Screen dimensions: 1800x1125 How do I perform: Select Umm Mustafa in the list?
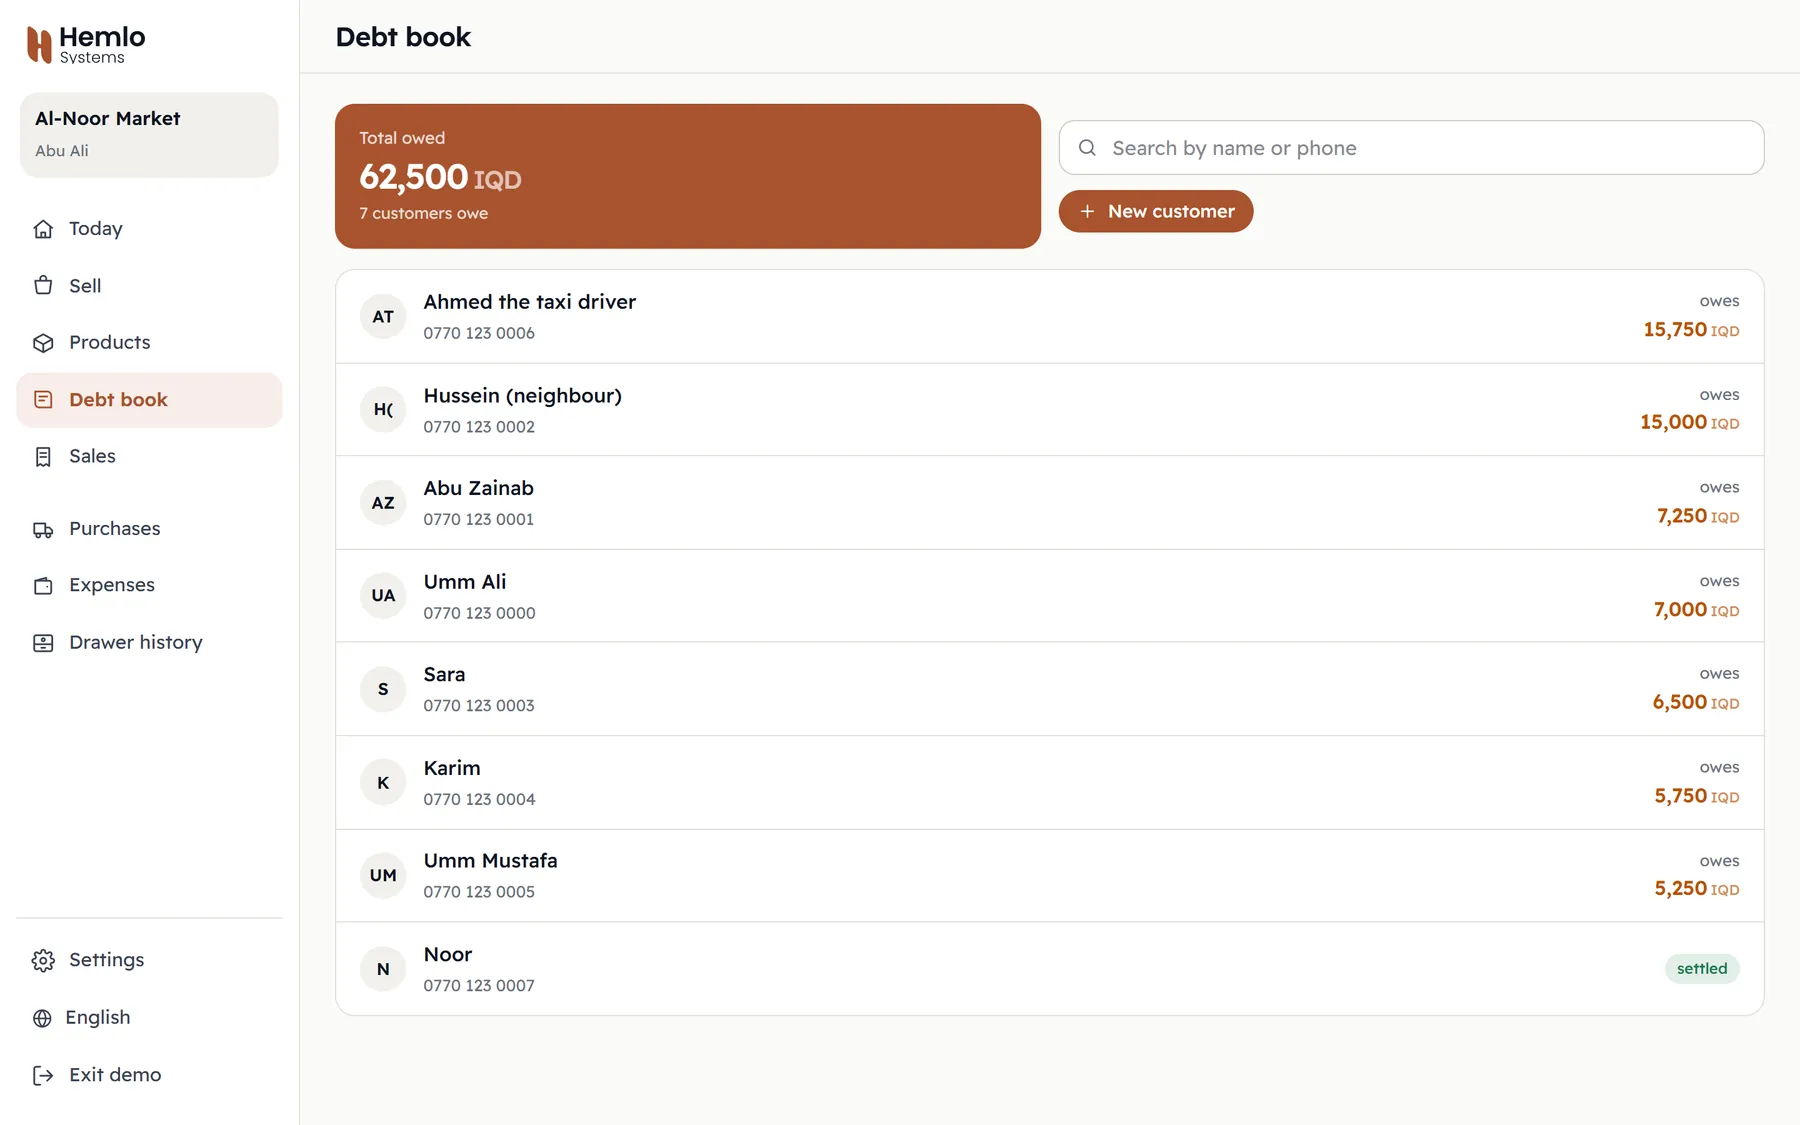tap(1049, 875)
